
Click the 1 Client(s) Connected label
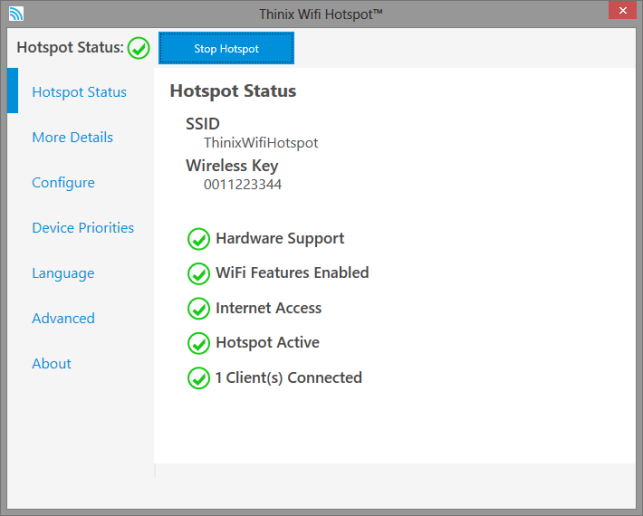[x=289, y=378]
